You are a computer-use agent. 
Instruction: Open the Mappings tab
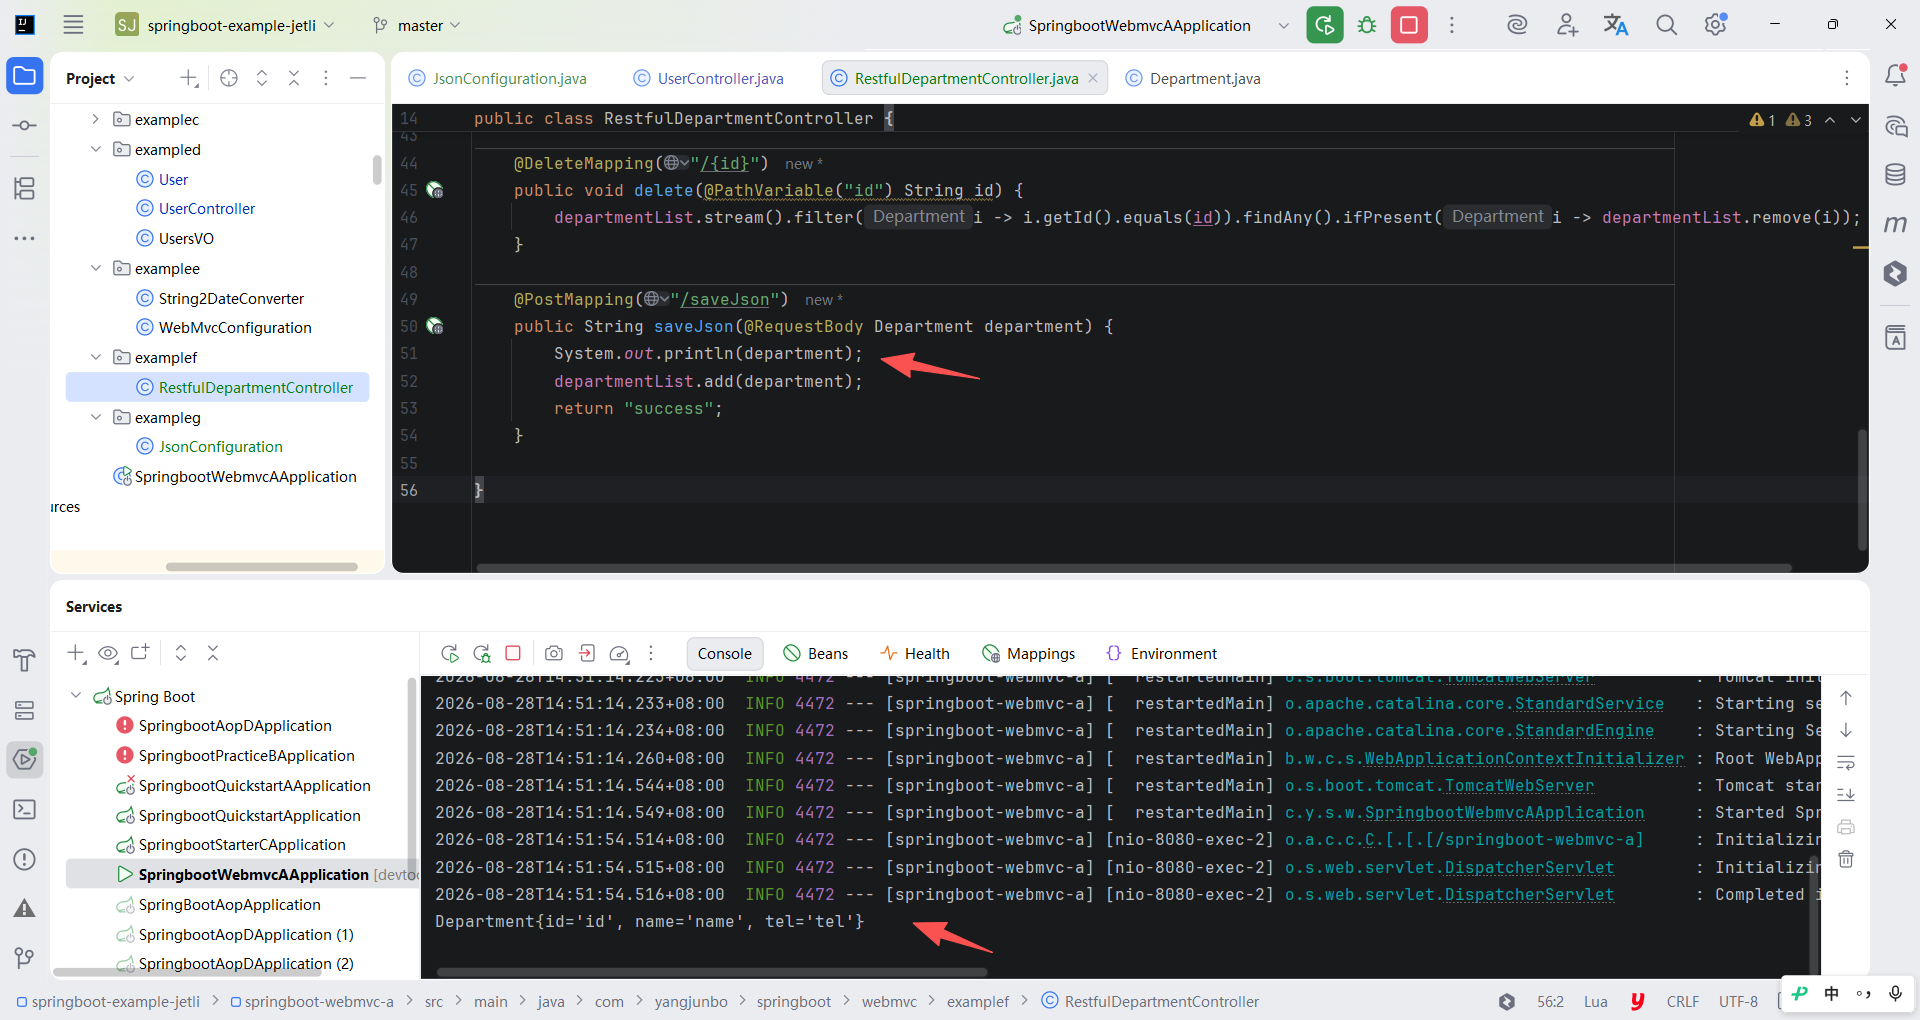1029,653
